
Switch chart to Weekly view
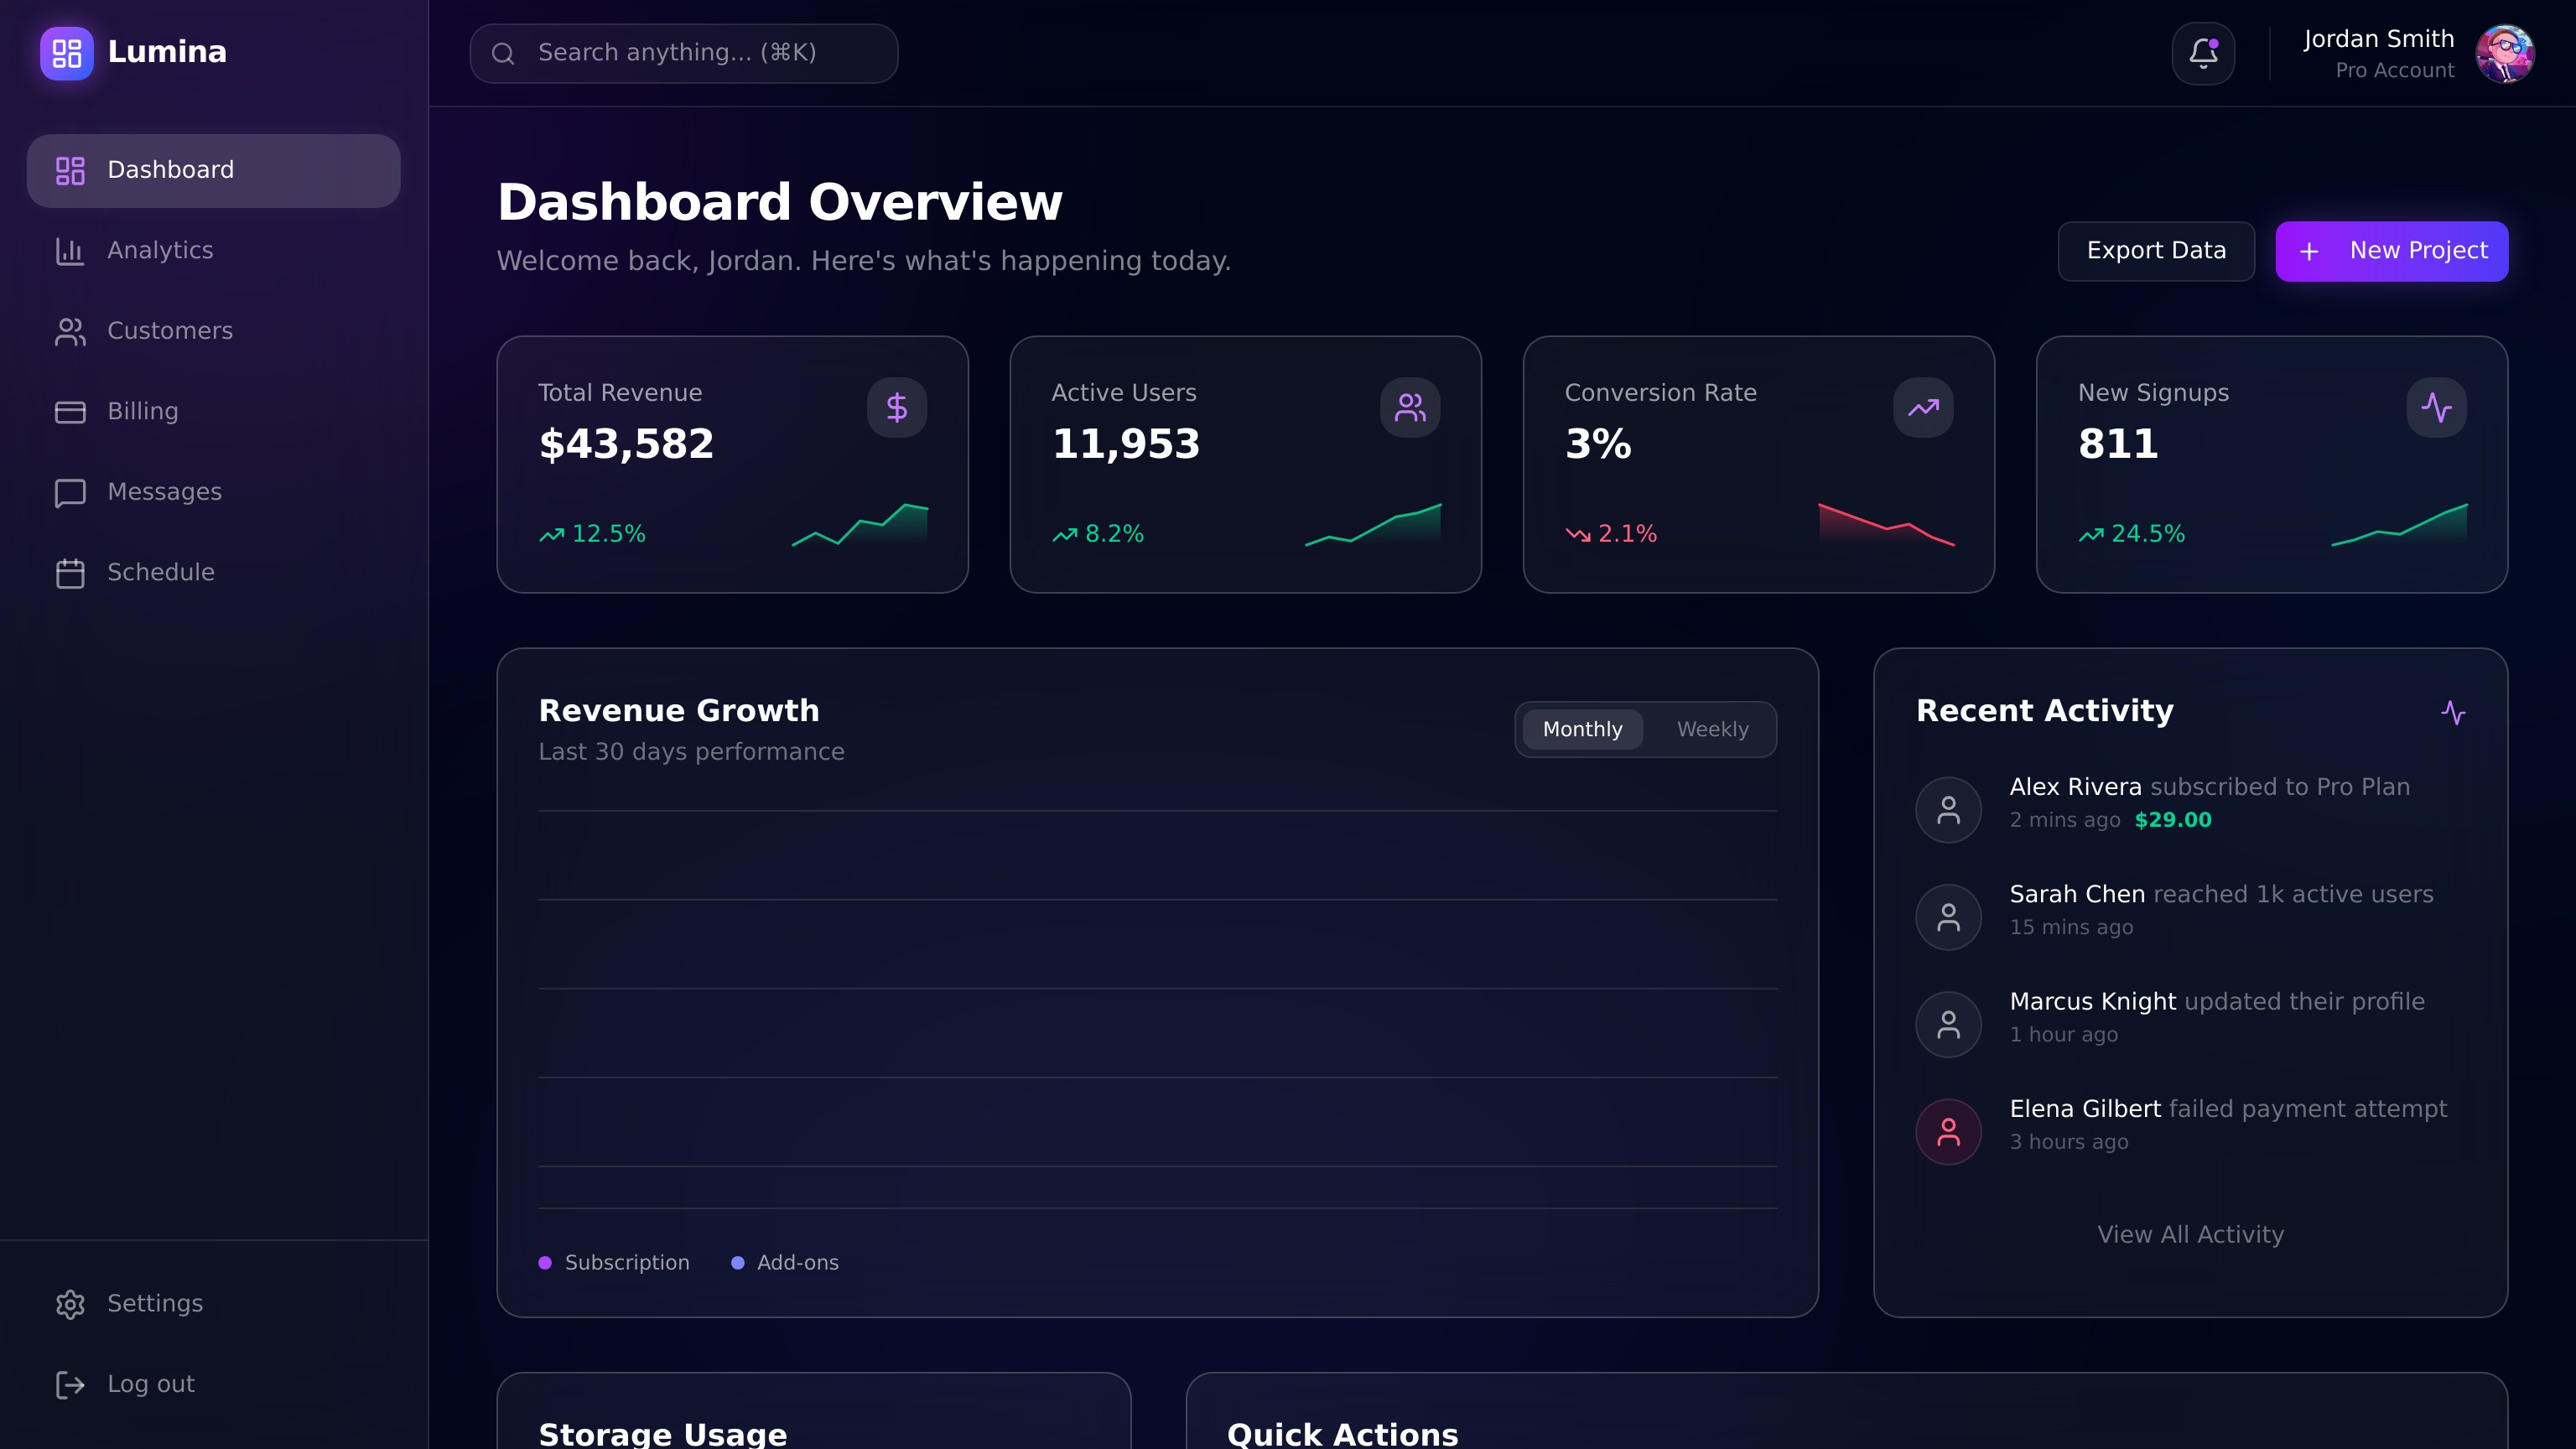(1712, 729)
